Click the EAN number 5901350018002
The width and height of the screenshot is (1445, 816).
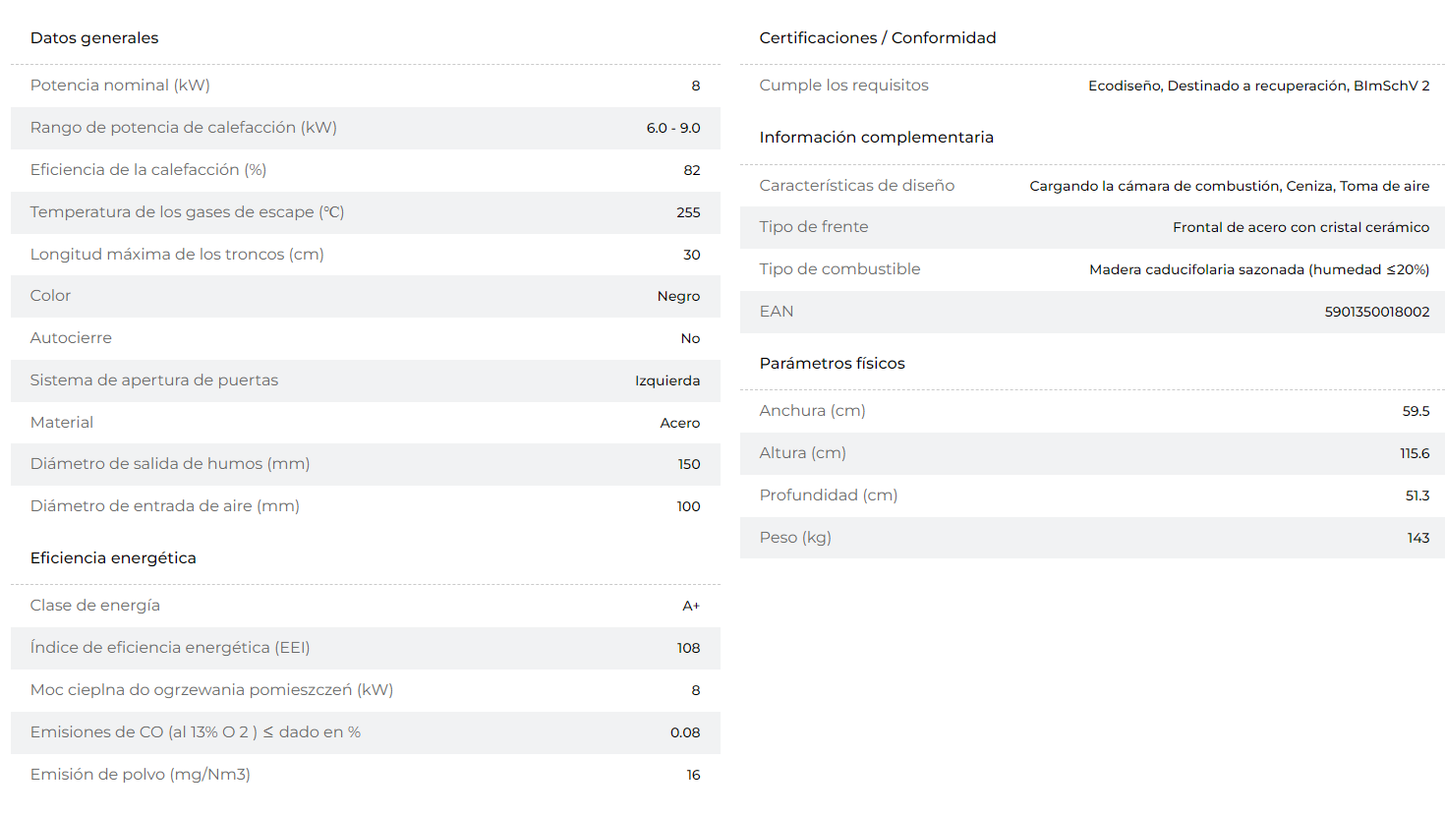1377,312
